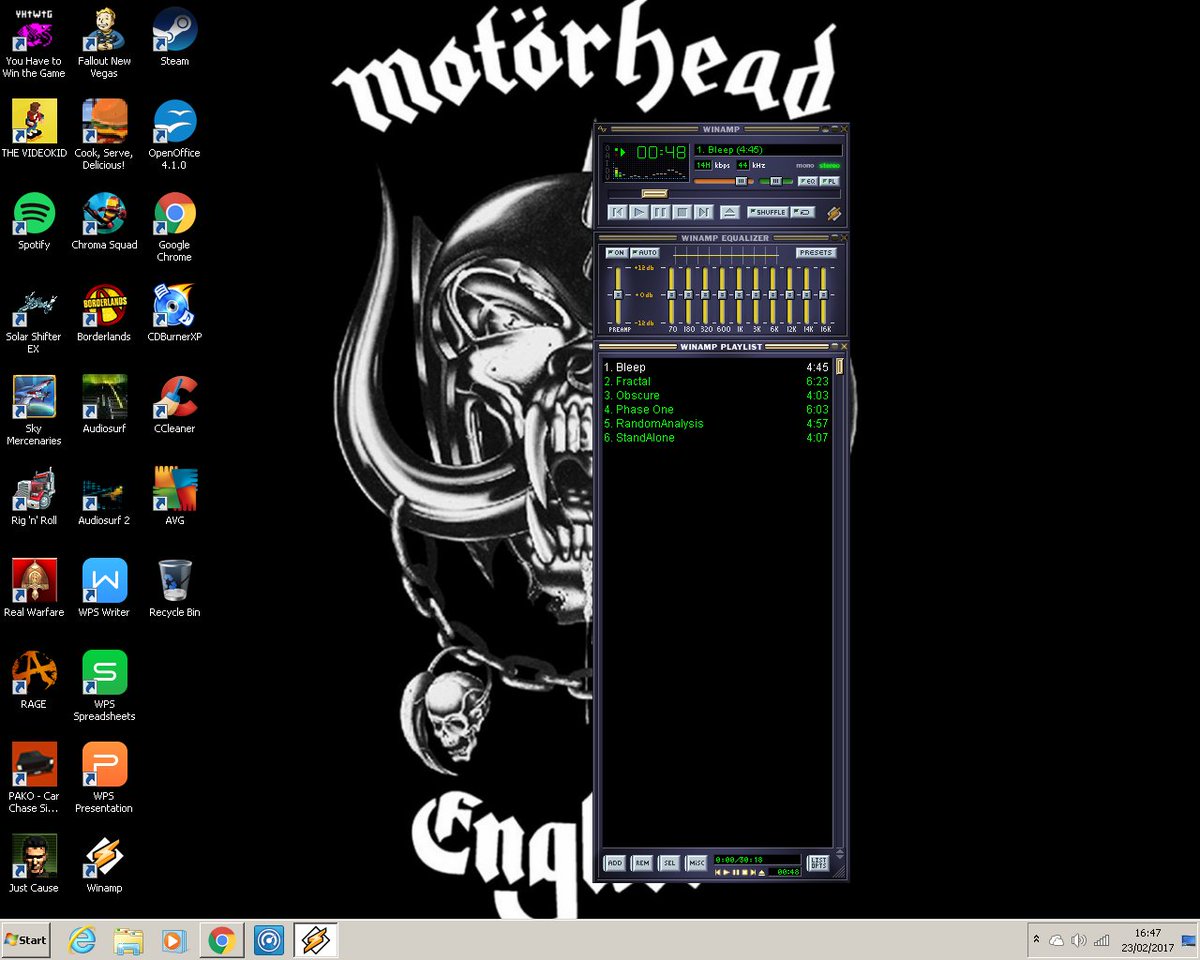
Task: Skip to next track in Winamp
Action: click(x=704, y=212)
